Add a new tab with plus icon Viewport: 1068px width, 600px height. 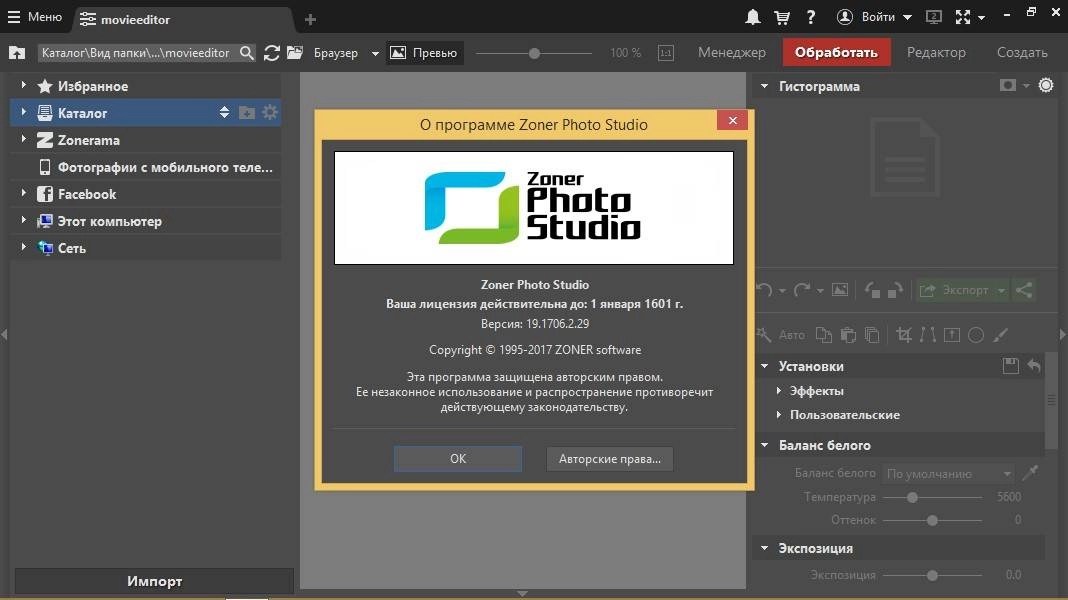310,20
